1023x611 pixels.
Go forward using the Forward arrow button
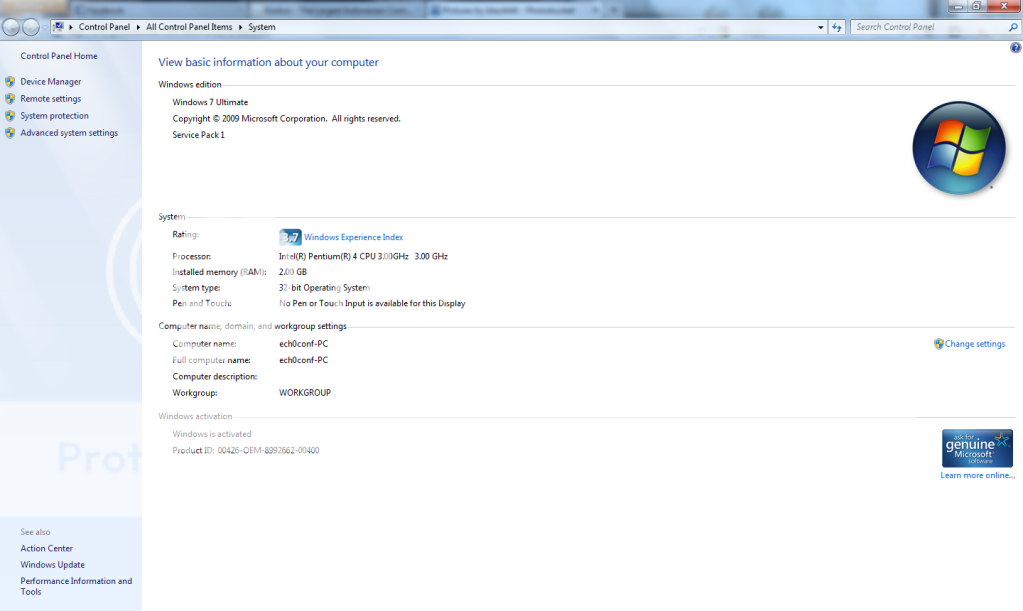click(31, 27)
